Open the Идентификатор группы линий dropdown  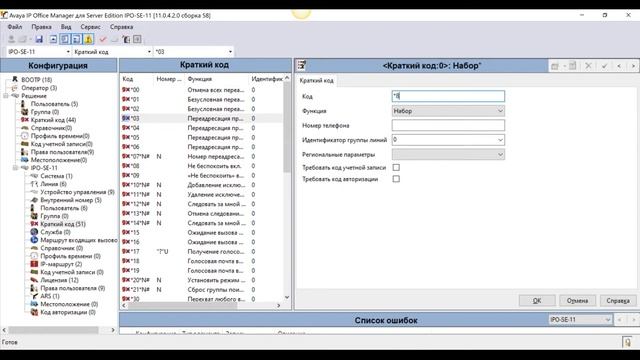click(500, 140)
